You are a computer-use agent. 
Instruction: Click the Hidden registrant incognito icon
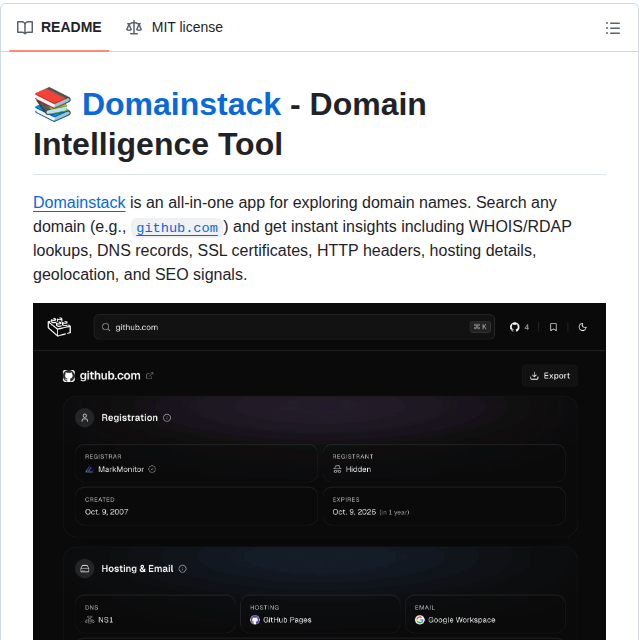click(337, 469)
